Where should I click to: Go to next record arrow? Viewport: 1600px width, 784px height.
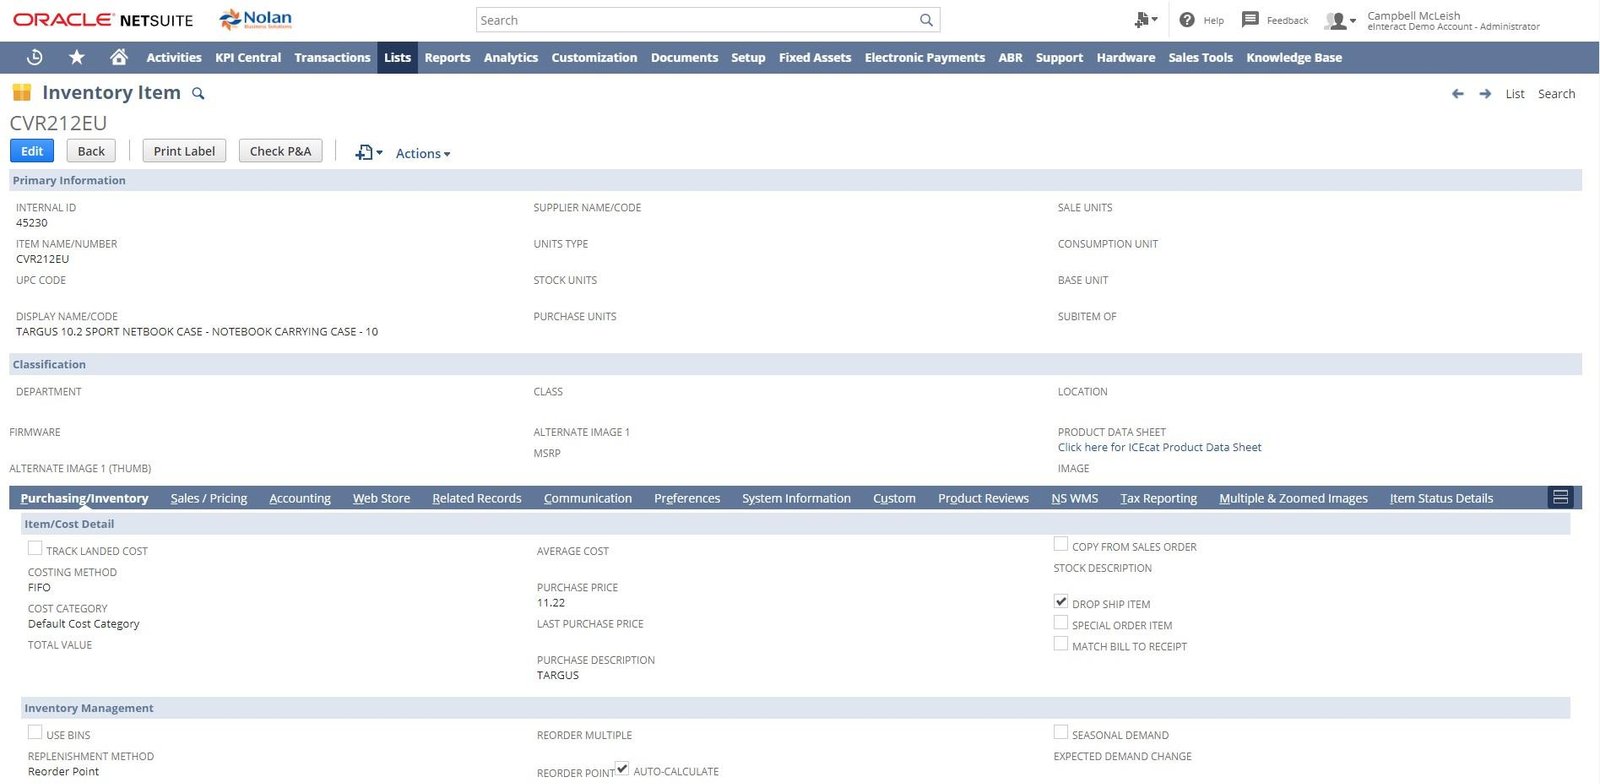tap(1485, 94)
